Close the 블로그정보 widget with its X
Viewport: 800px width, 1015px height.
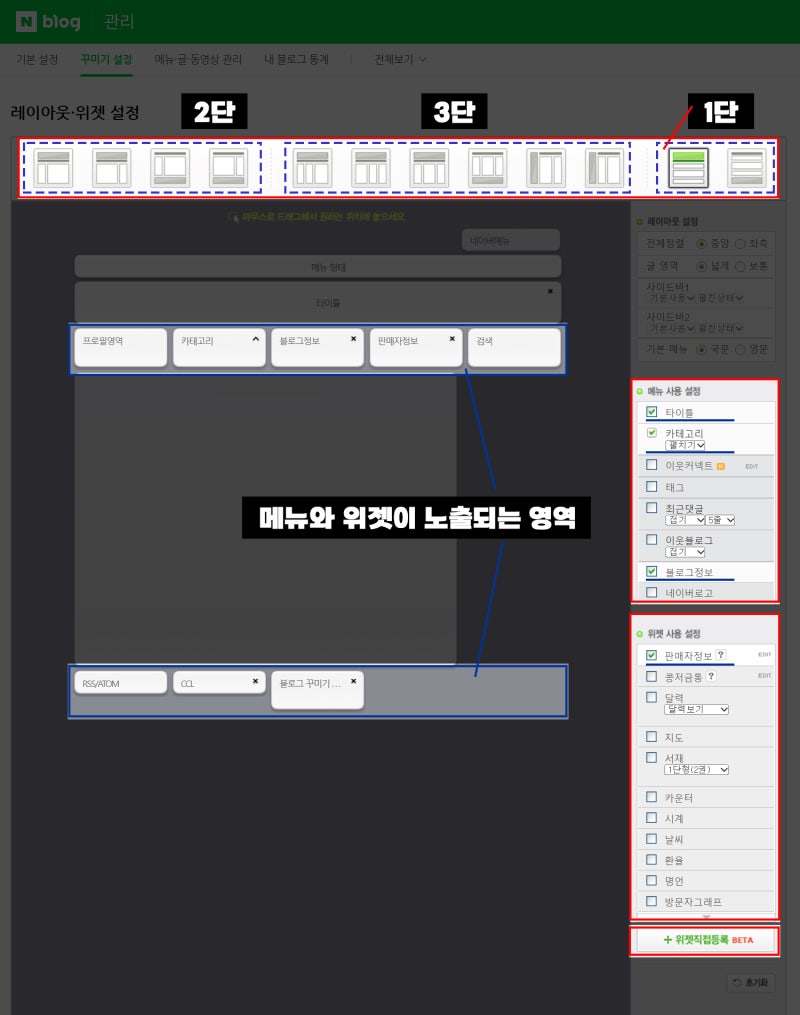356,338
